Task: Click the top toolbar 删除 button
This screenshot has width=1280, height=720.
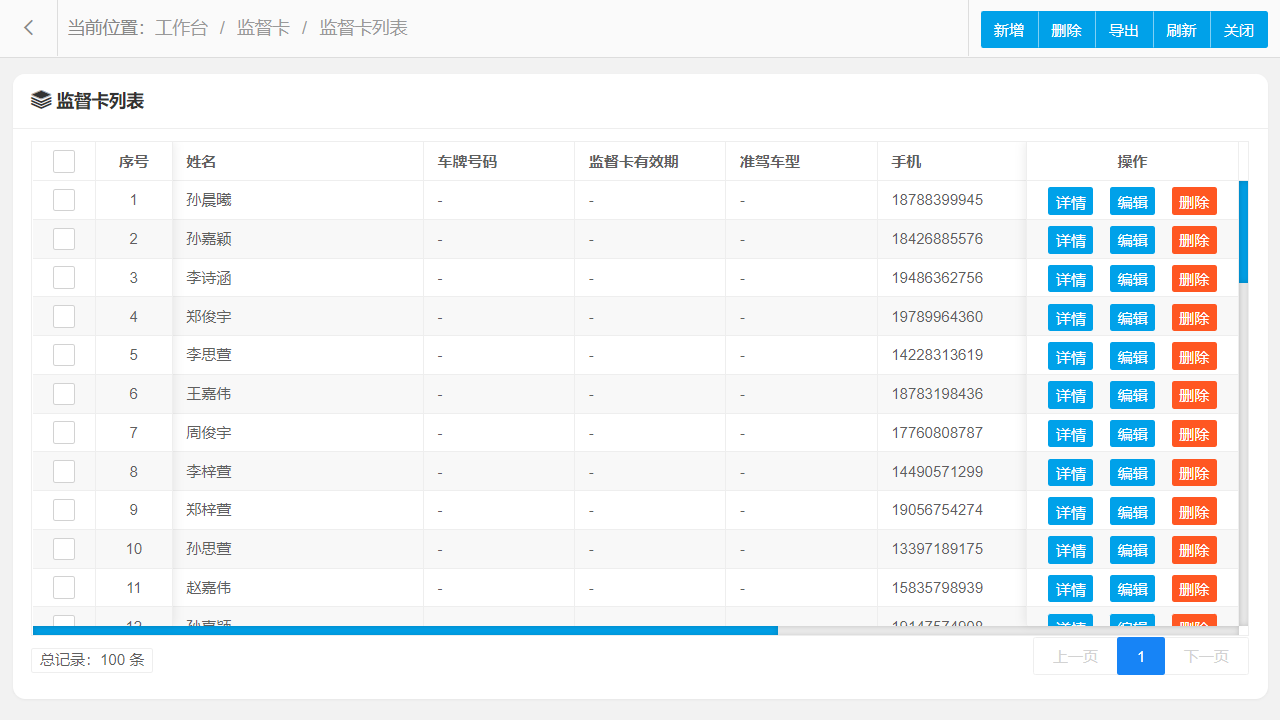Action: [x=1067, y=30]
